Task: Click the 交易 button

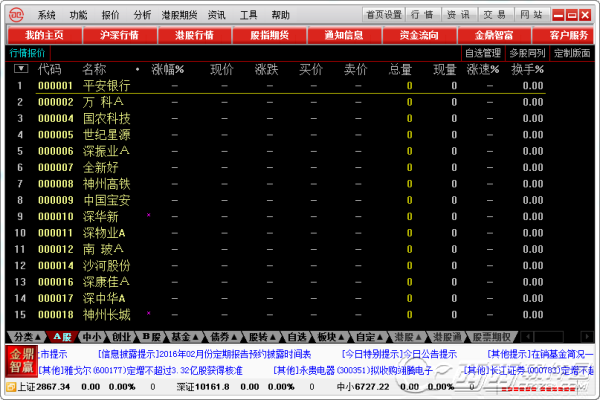Action: point(494,15)
